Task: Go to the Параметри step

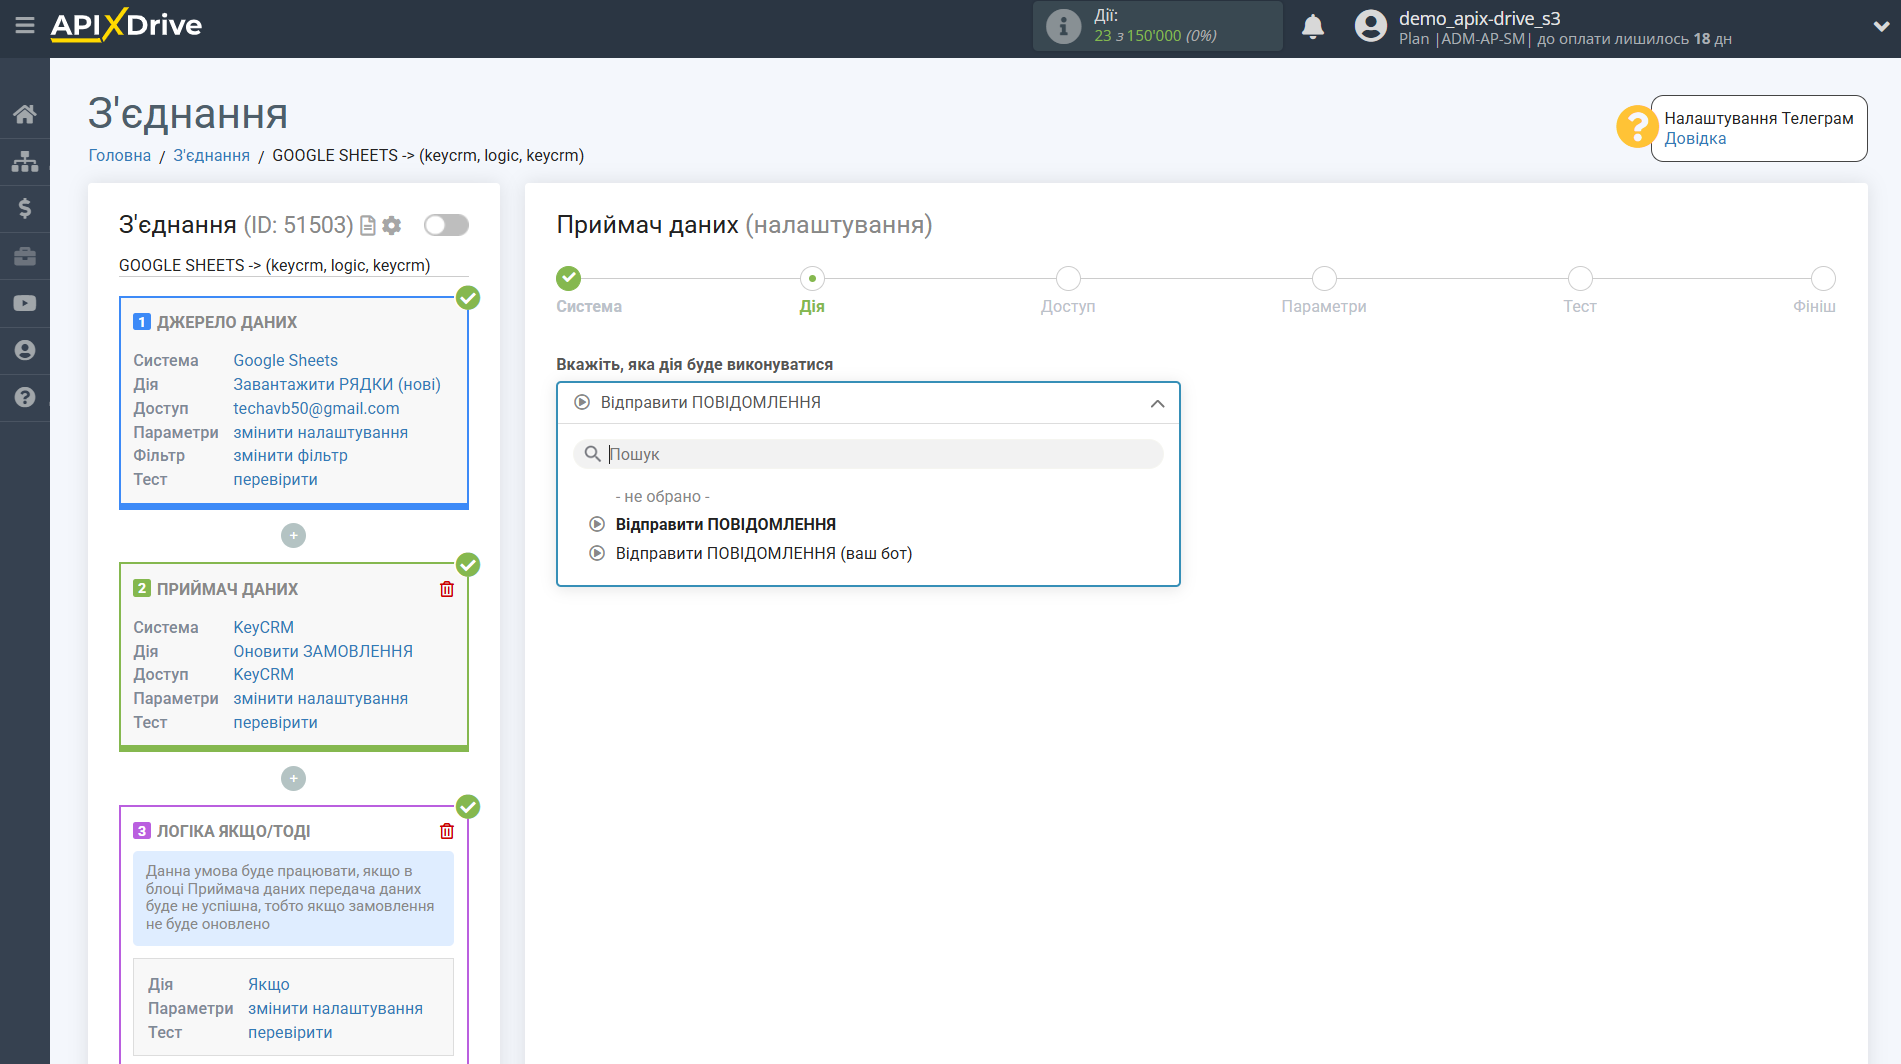Action: pyautogui.click(x=1324, y=278)
